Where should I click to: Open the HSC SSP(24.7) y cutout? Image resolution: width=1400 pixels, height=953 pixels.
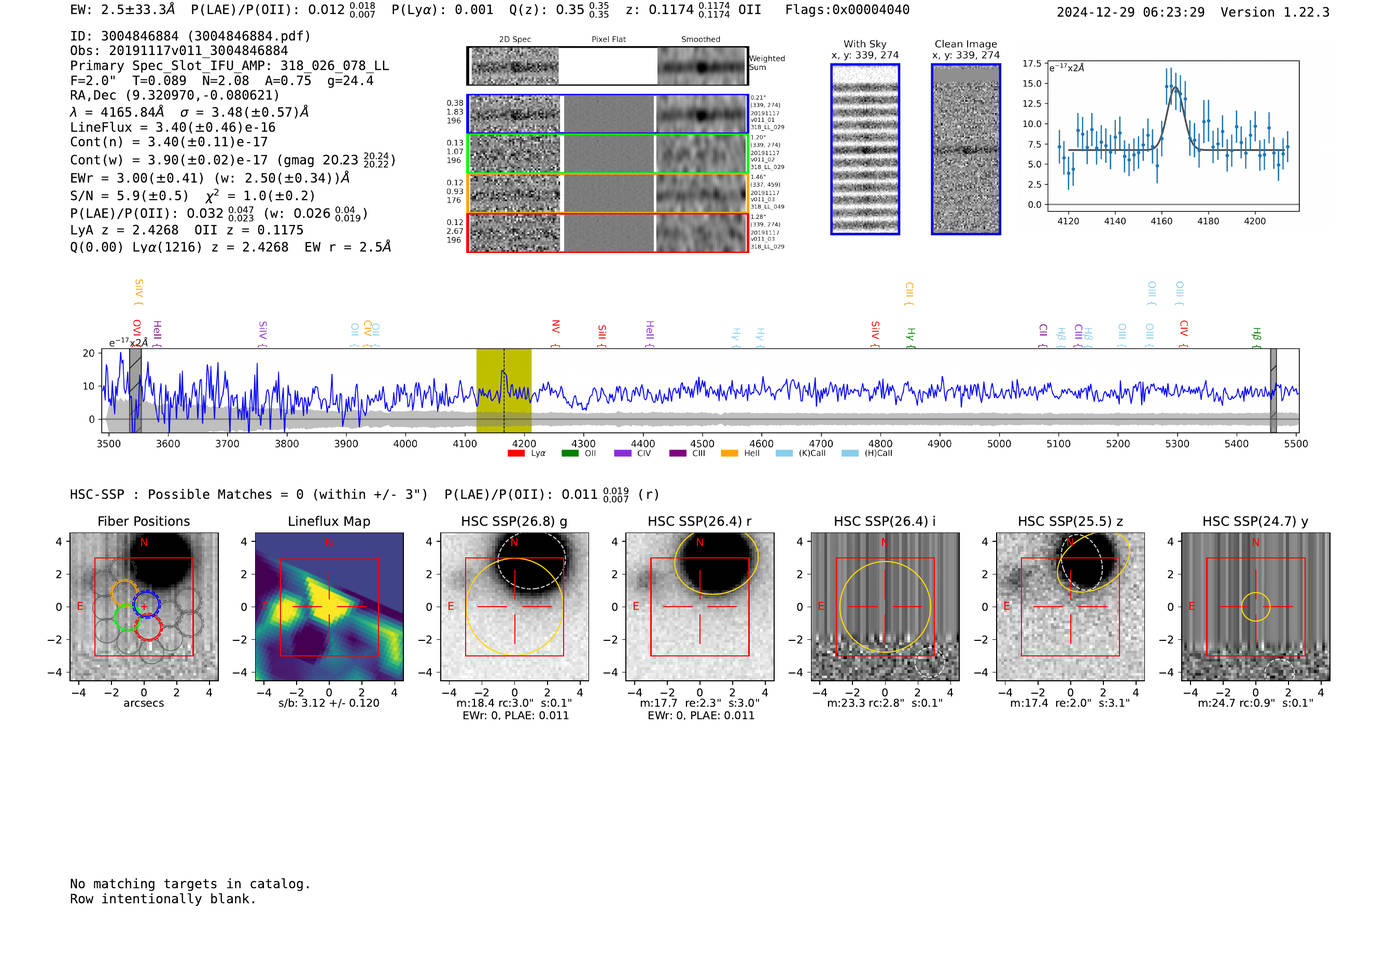1256,607
